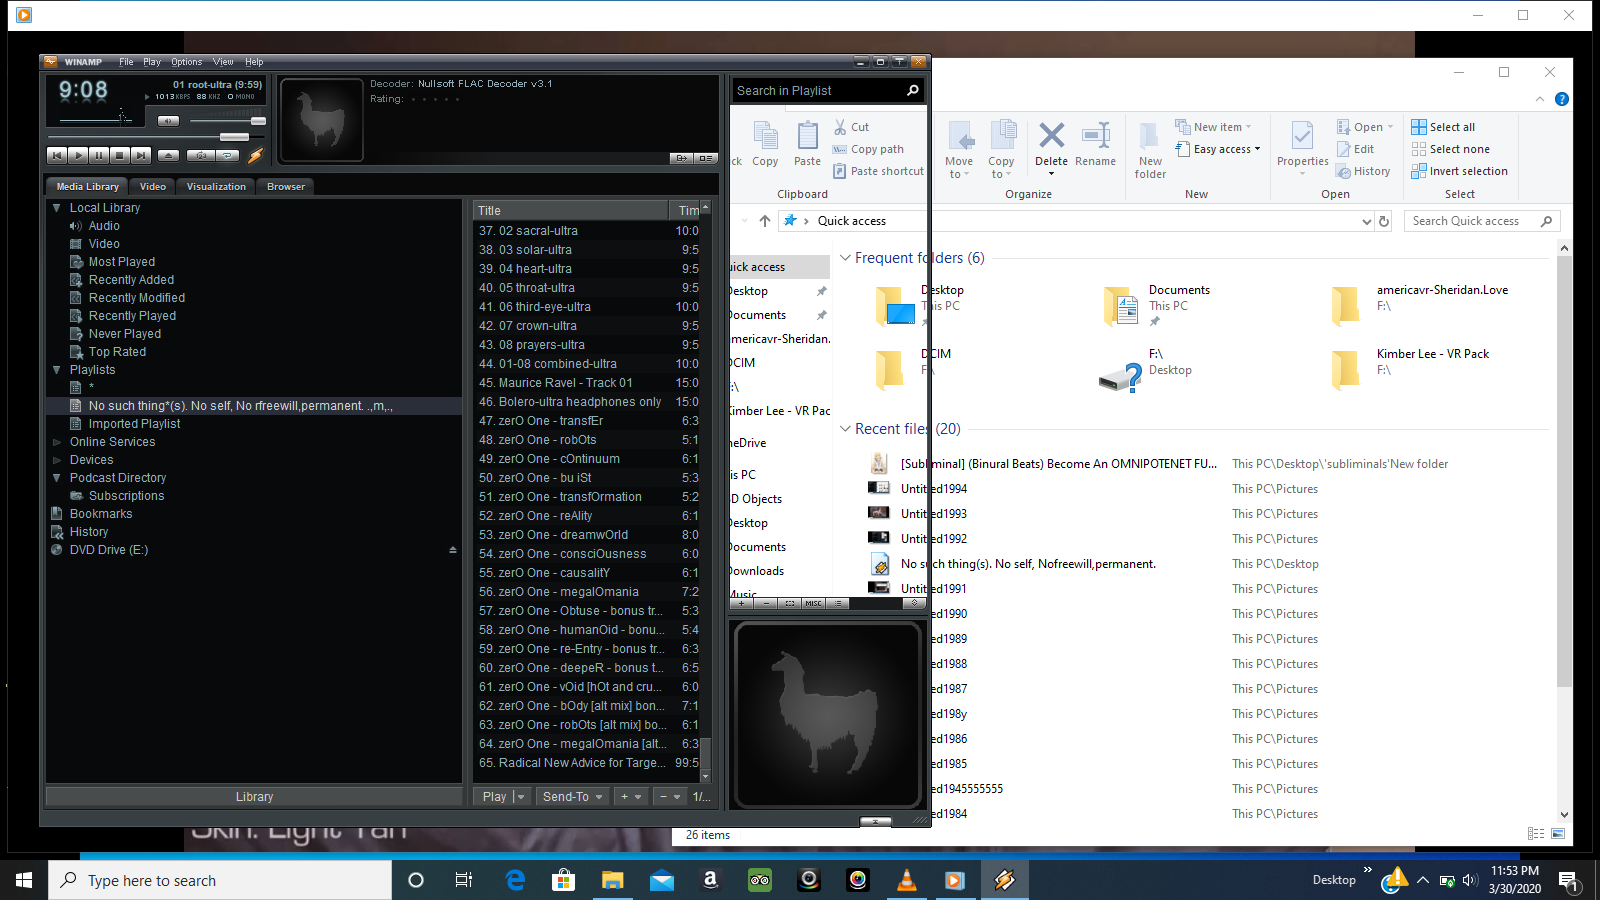This screenshot has width=1600, height=900.
Task: Click the manage playlist list button
Action: tap(838, 603)
